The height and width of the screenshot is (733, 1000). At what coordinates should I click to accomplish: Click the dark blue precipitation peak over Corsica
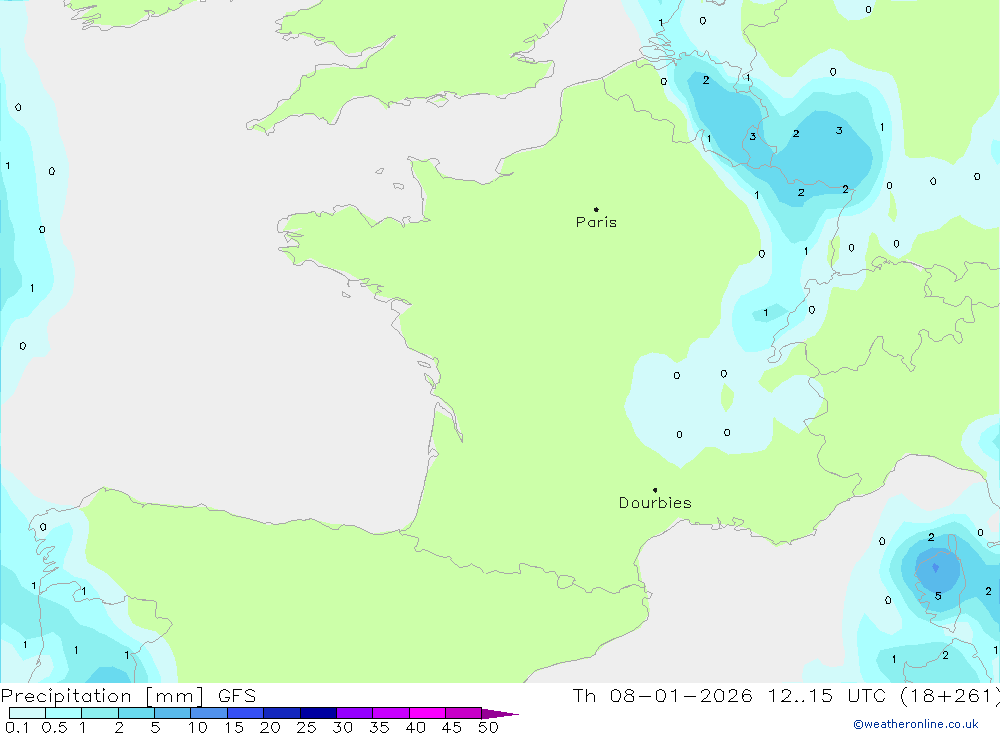pos(935,569)
